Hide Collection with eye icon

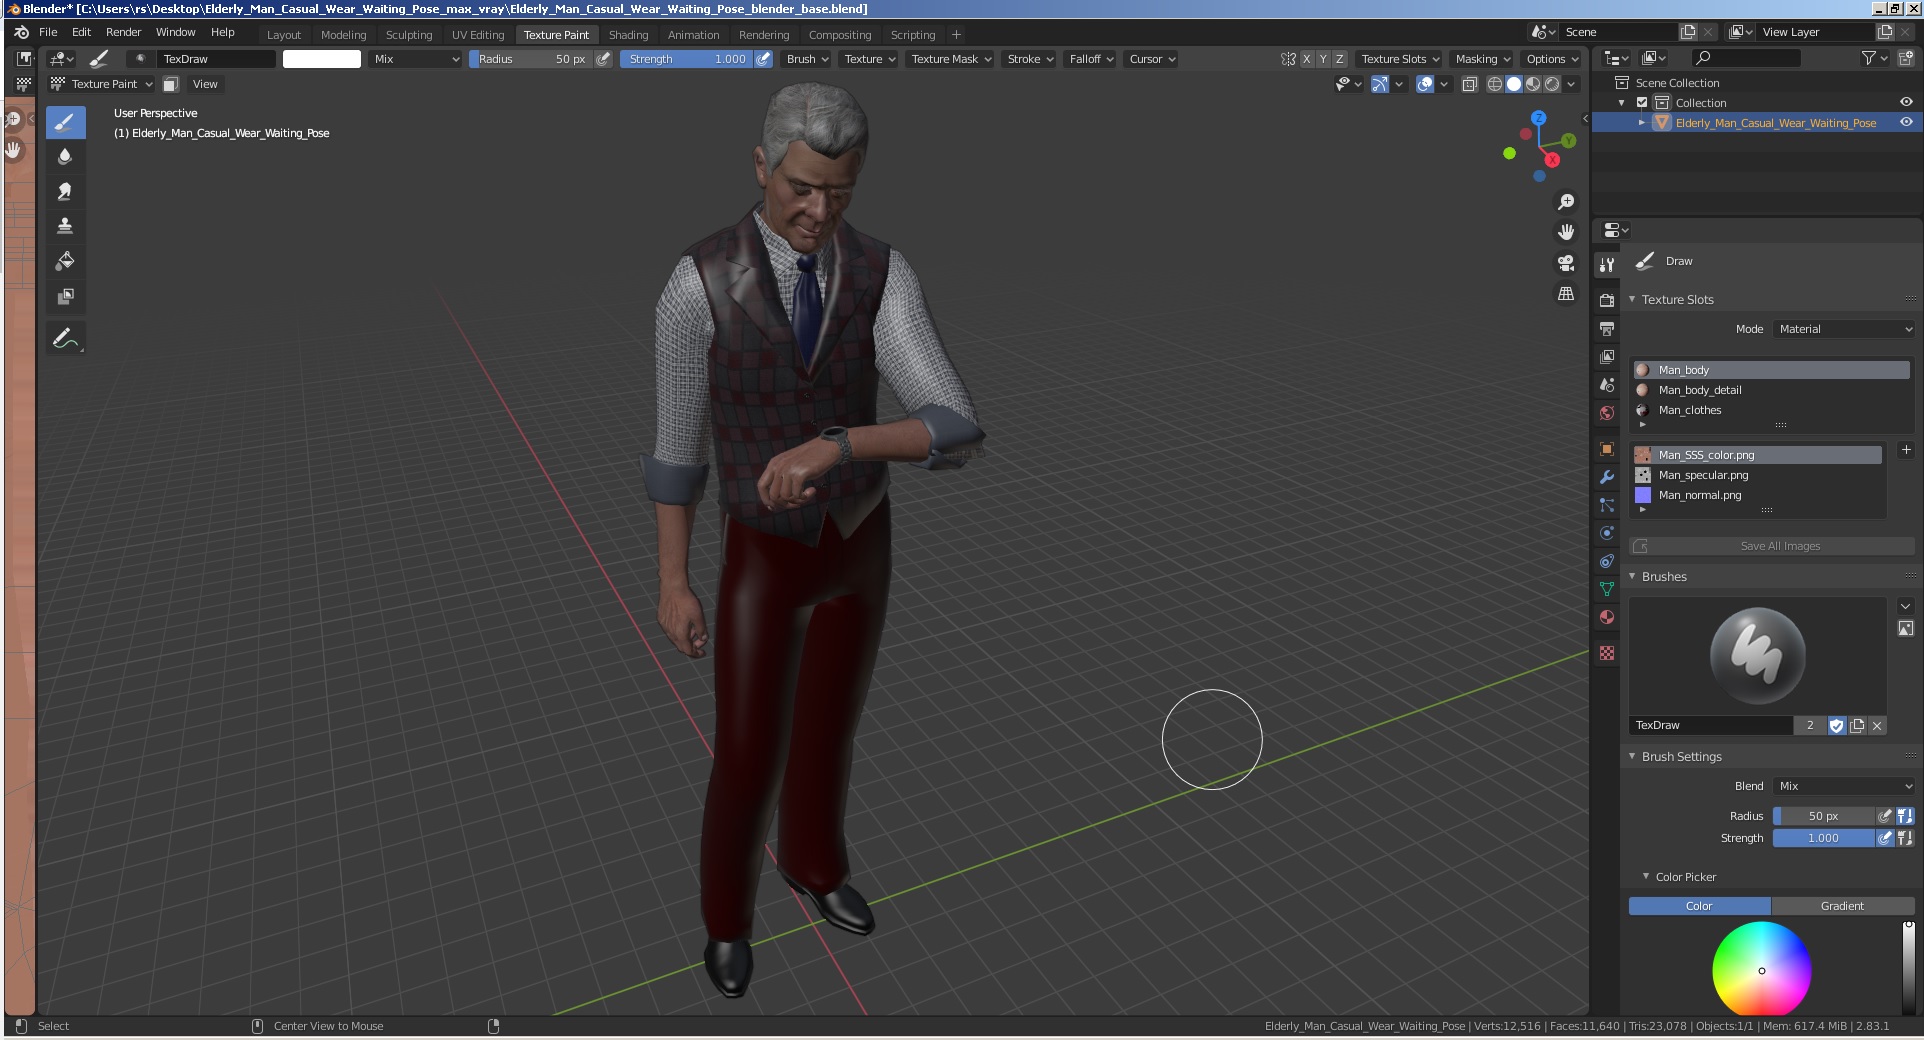point(1906,103)
